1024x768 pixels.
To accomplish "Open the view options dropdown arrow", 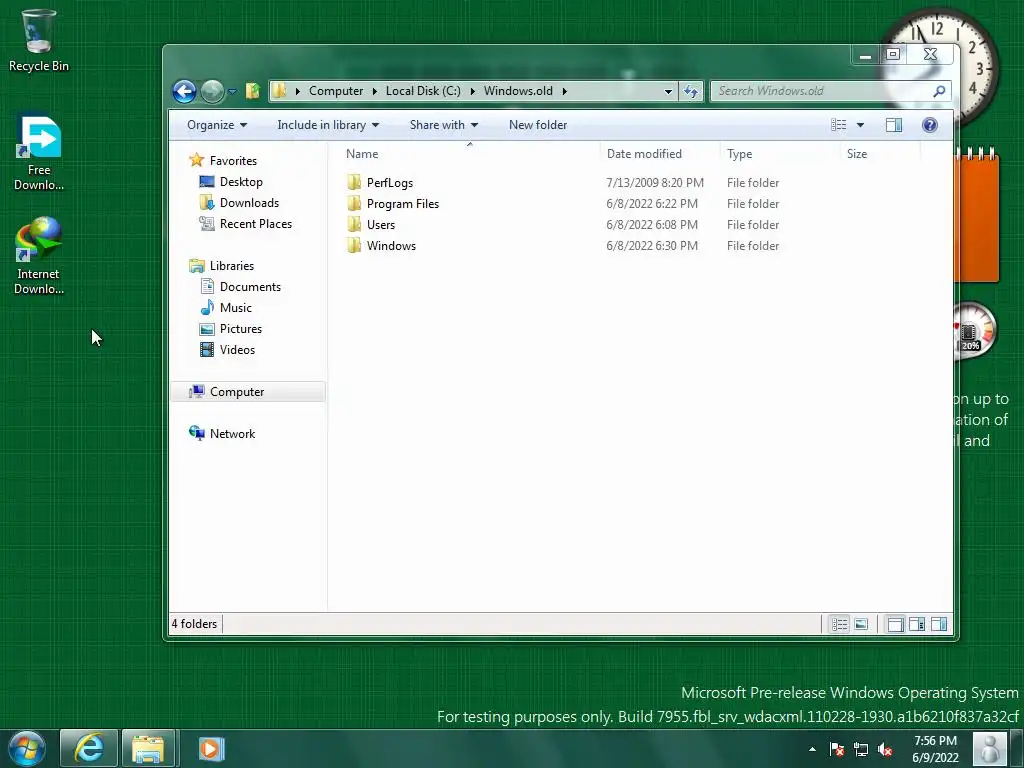I will coord(860,125).
